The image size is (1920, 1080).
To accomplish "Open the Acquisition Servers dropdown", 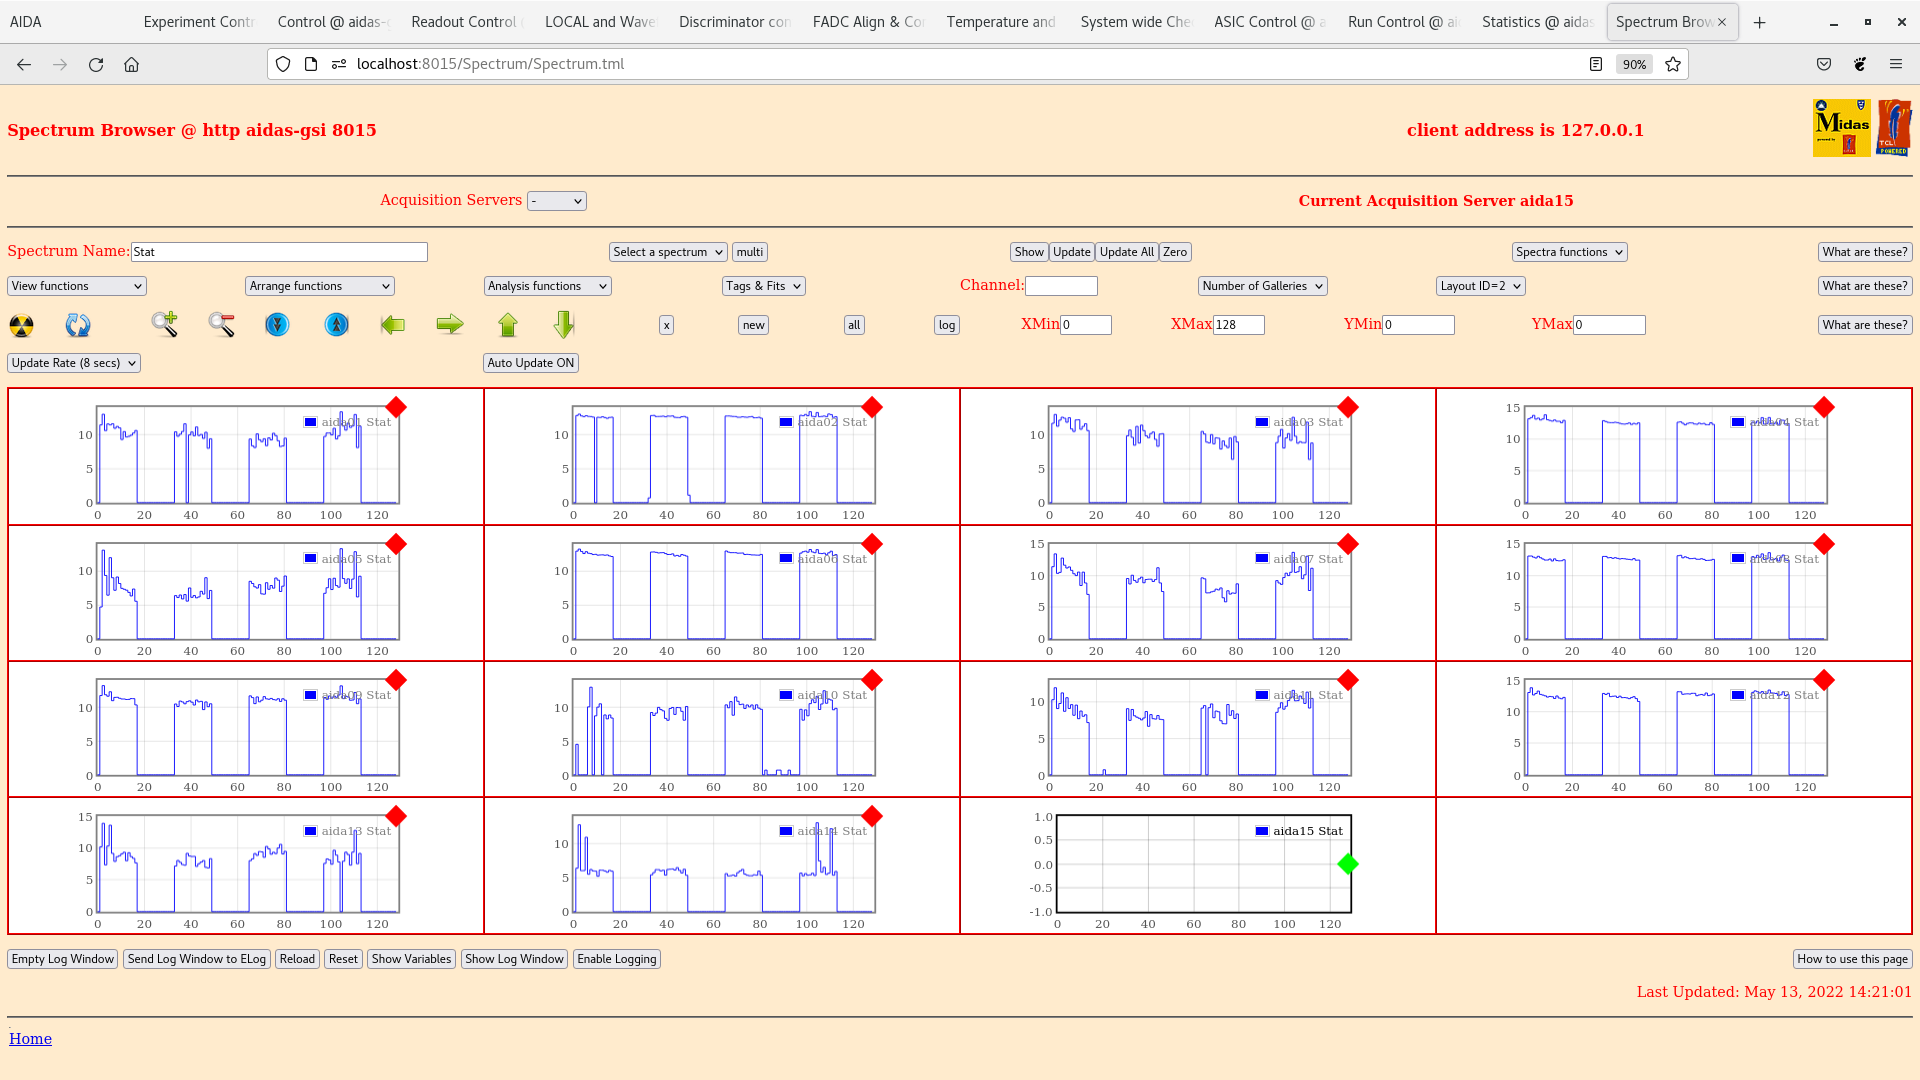I will (557, 201).
